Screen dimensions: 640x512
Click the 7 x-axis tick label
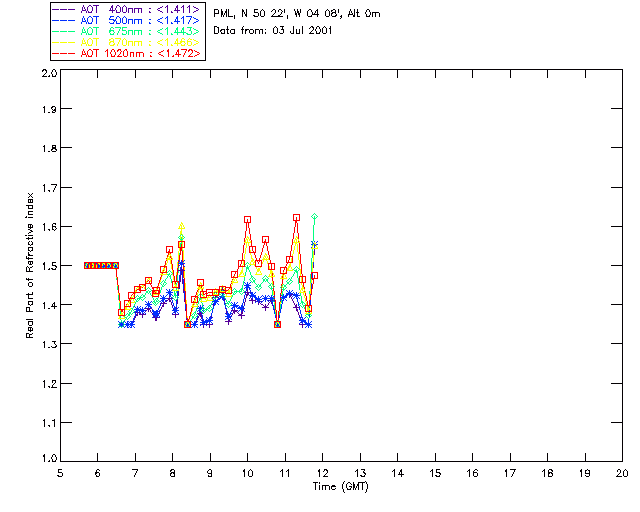click(135, 473)
